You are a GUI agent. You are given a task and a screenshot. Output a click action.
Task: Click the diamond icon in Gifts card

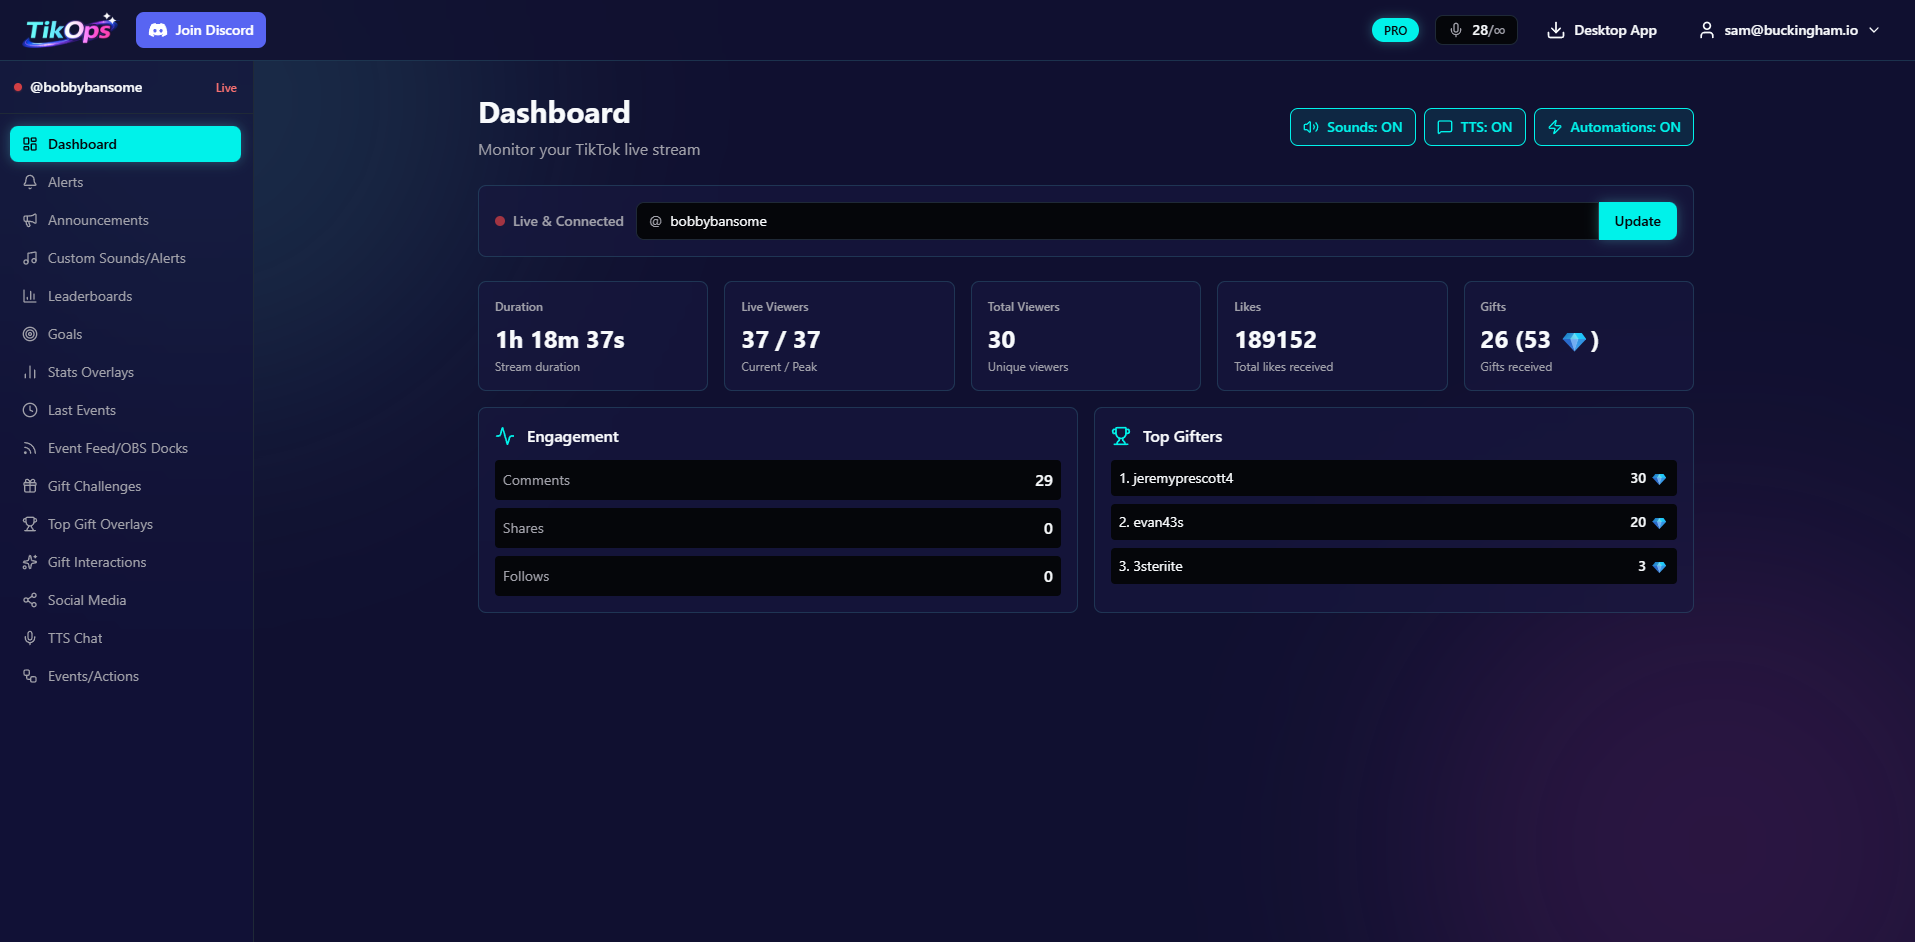tap(1574, 341)
